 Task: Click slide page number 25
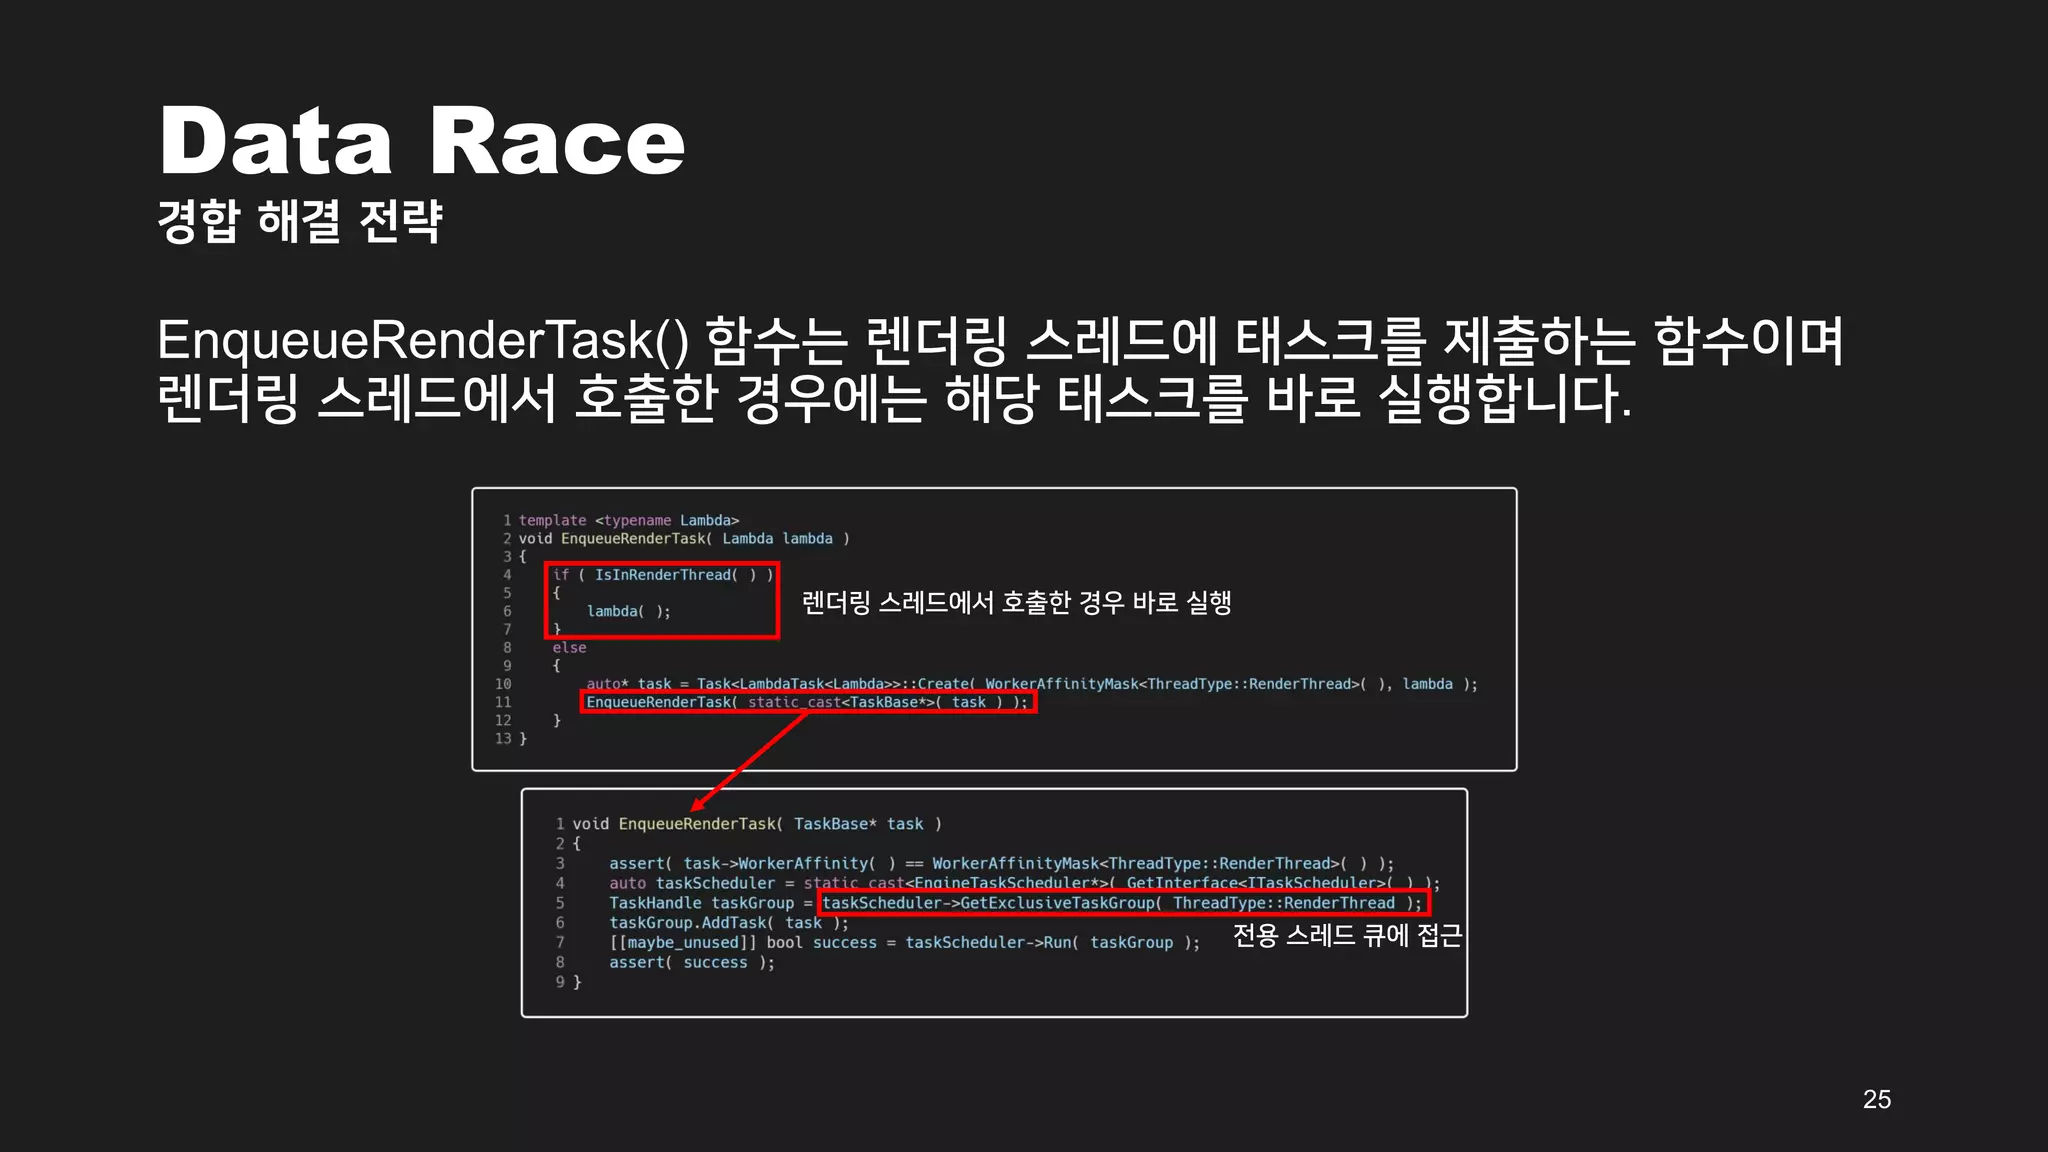(1877, 1099)
